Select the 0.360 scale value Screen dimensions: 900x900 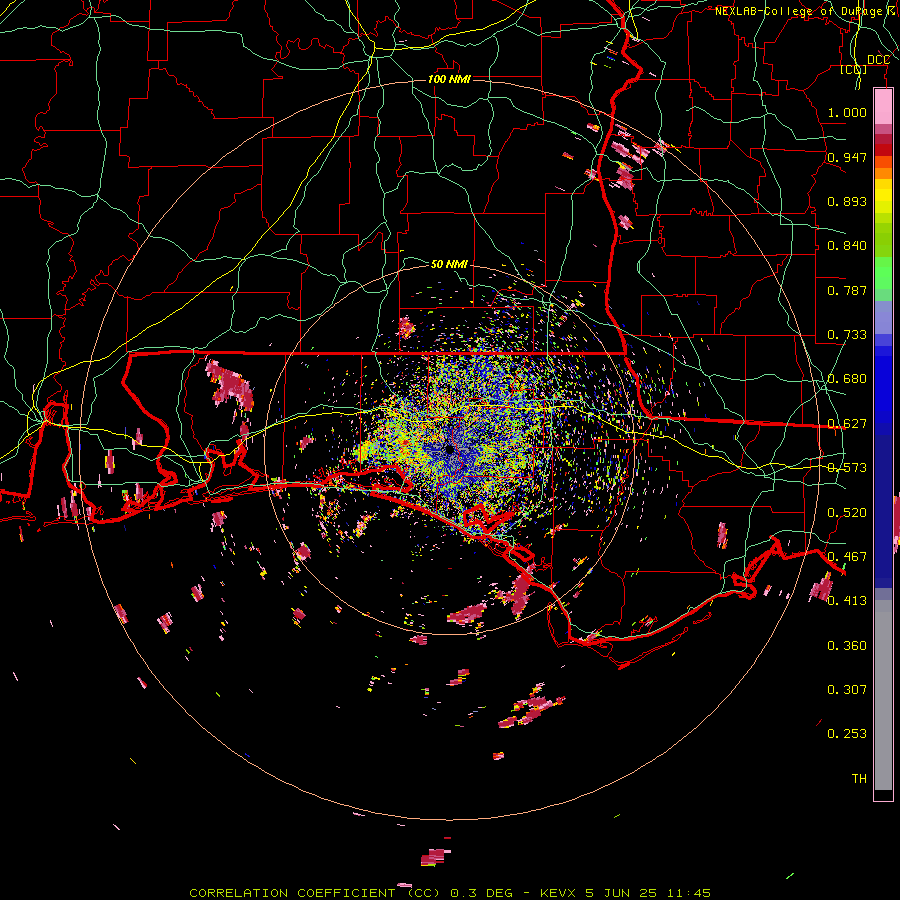click(x=847, y=646)
